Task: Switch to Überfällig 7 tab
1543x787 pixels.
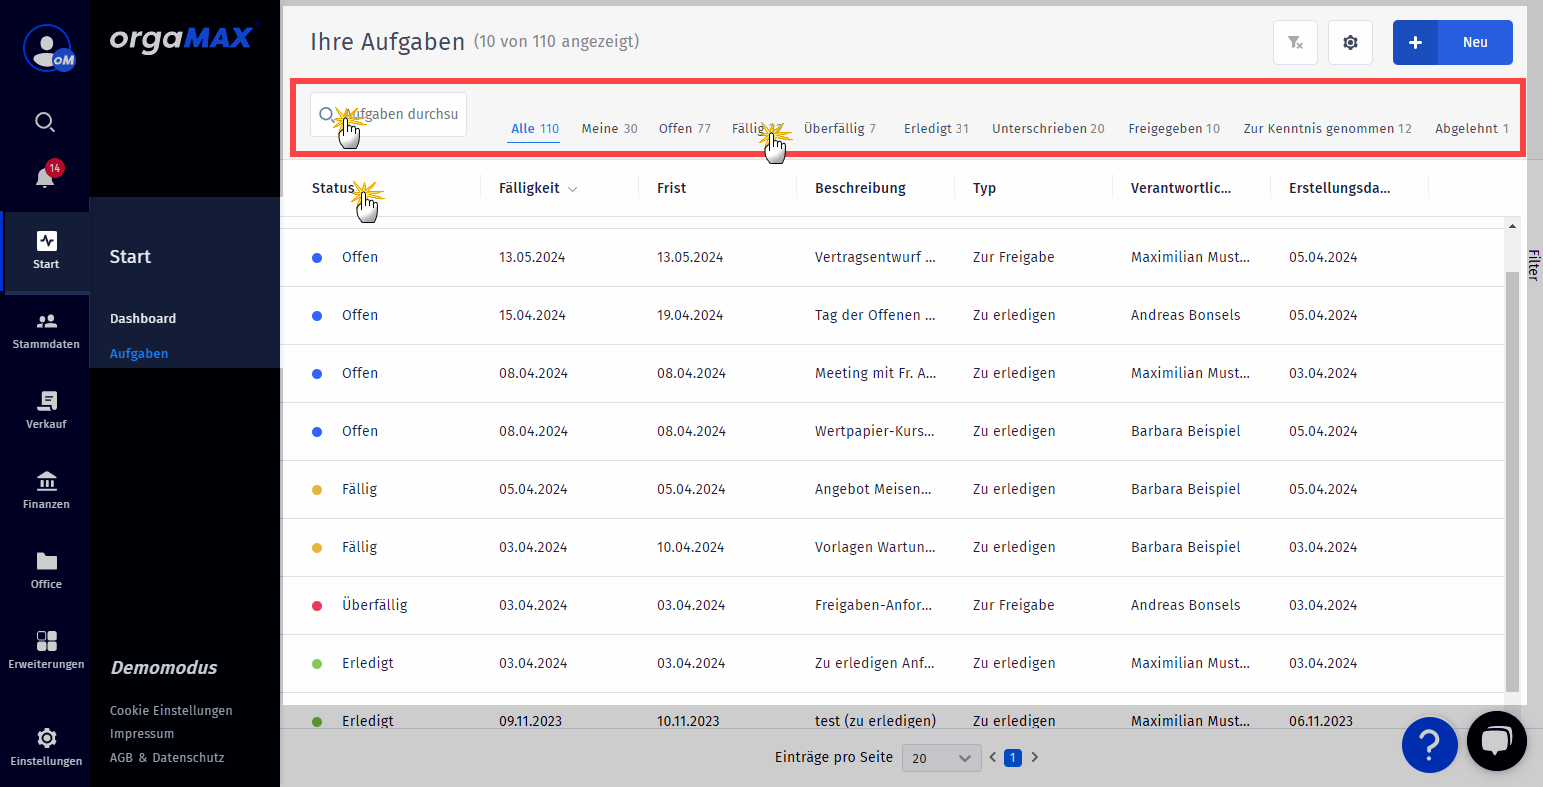Action: pyautogui.click(x=840, y=129)
